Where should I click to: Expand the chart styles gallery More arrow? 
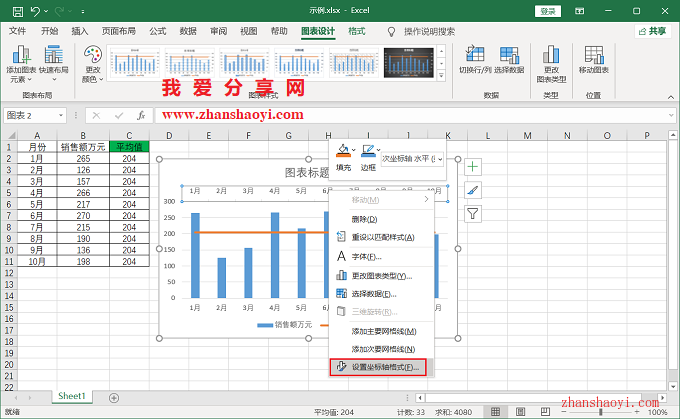click(x=441, y=75)
